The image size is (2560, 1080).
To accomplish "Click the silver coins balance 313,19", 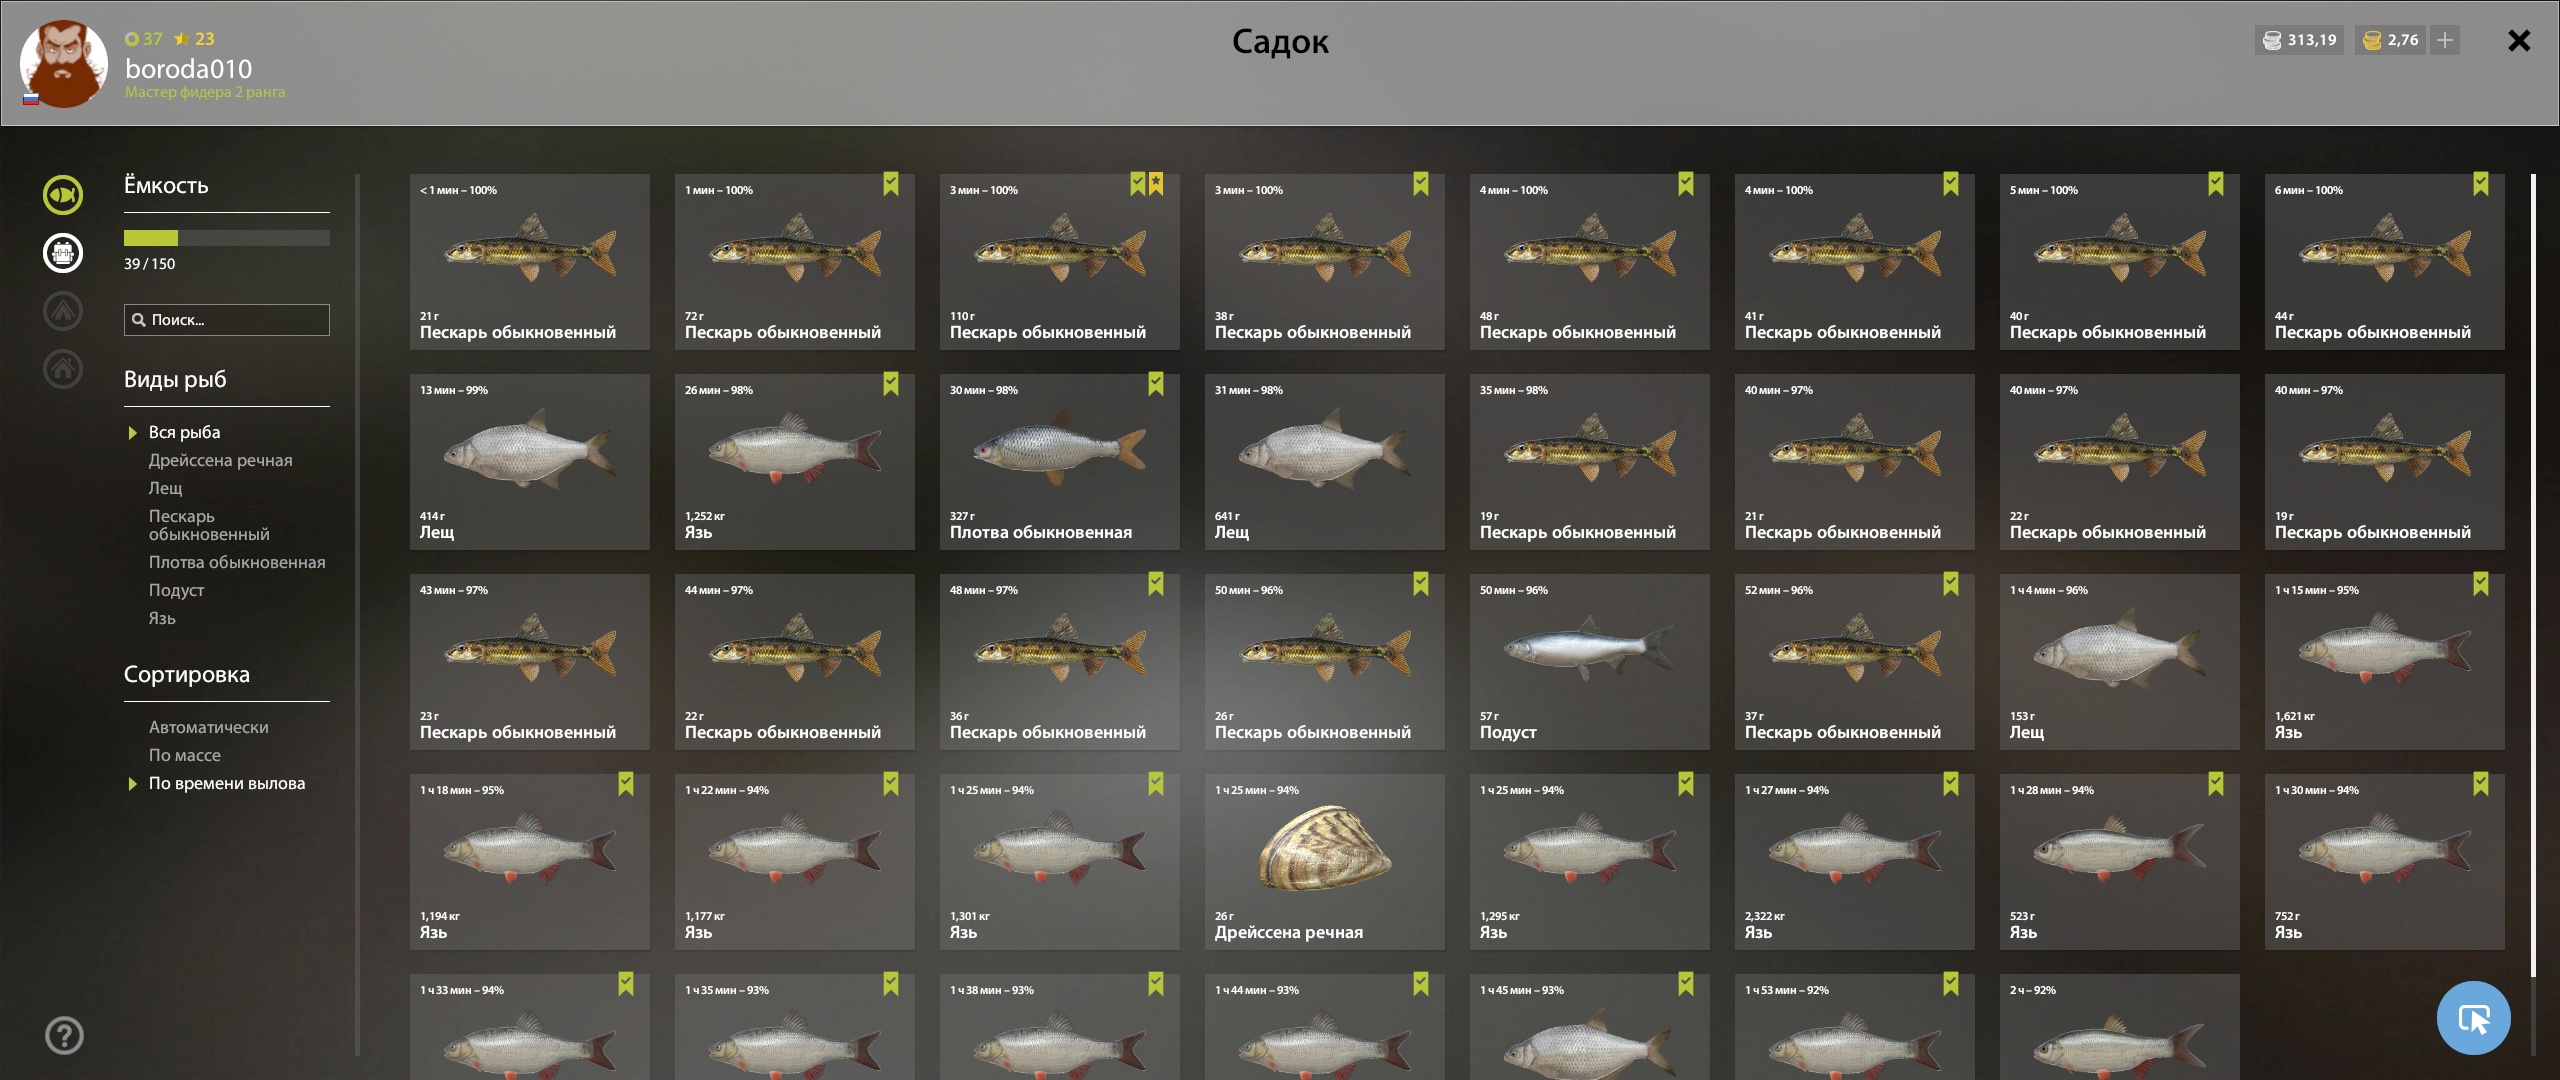I will click(x=2300, y=40).
